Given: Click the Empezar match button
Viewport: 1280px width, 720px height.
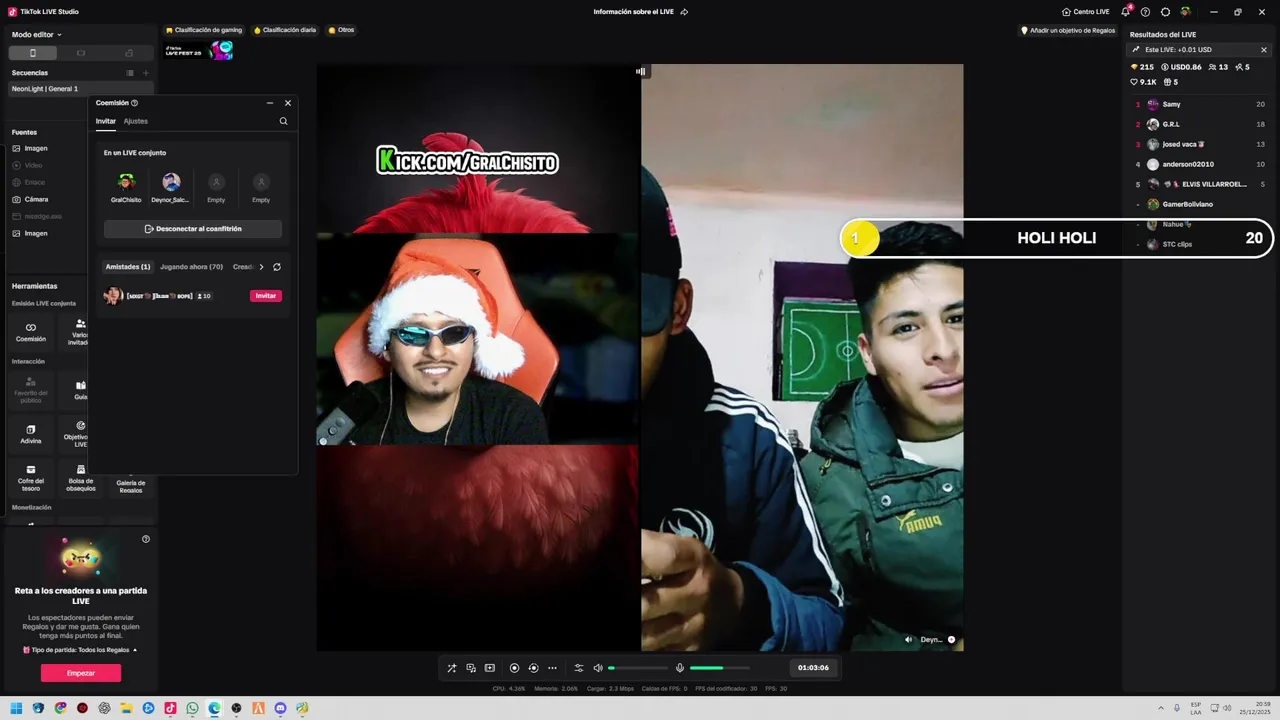Looking at the screenshot, I should click(81, 673).
